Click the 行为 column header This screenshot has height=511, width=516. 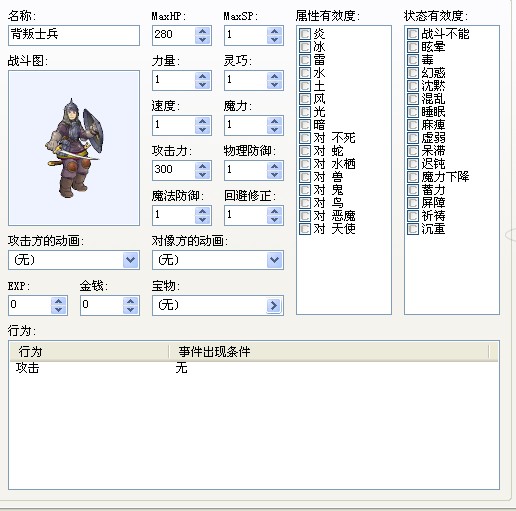(89, 352)
